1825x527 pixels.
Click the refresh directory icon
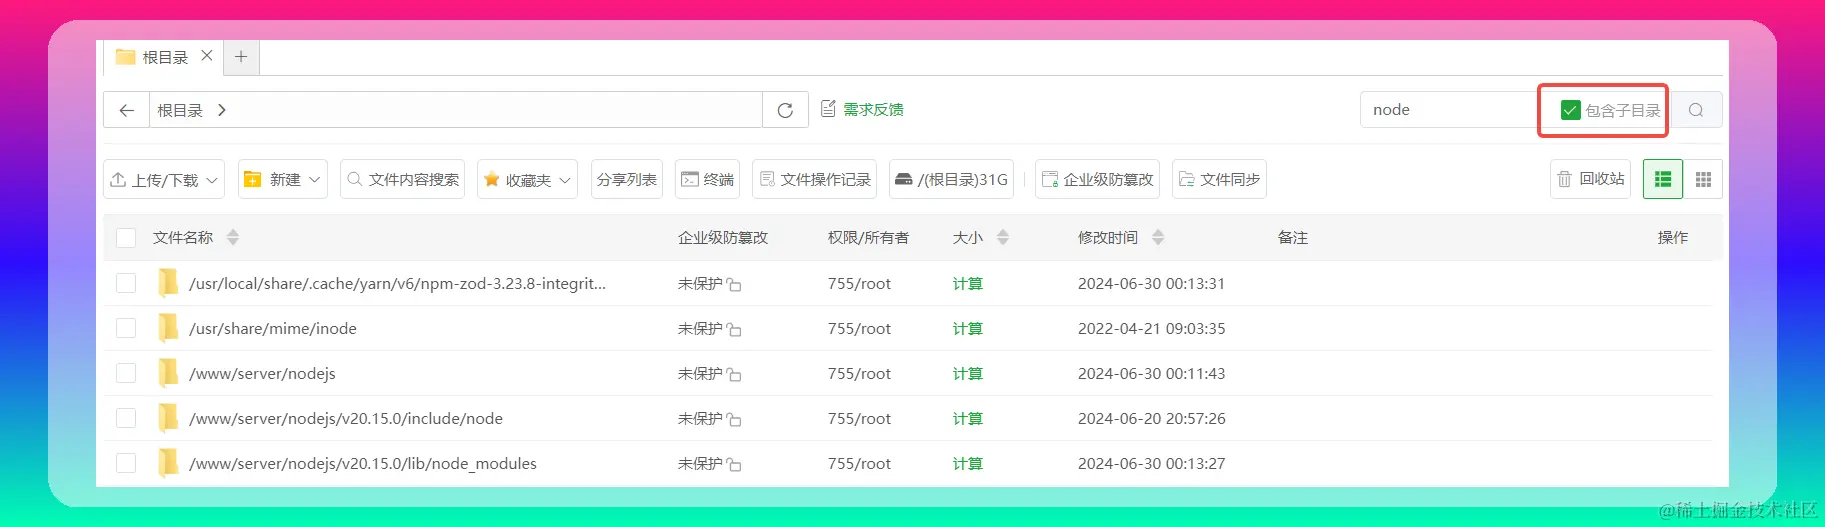(785, 110)
